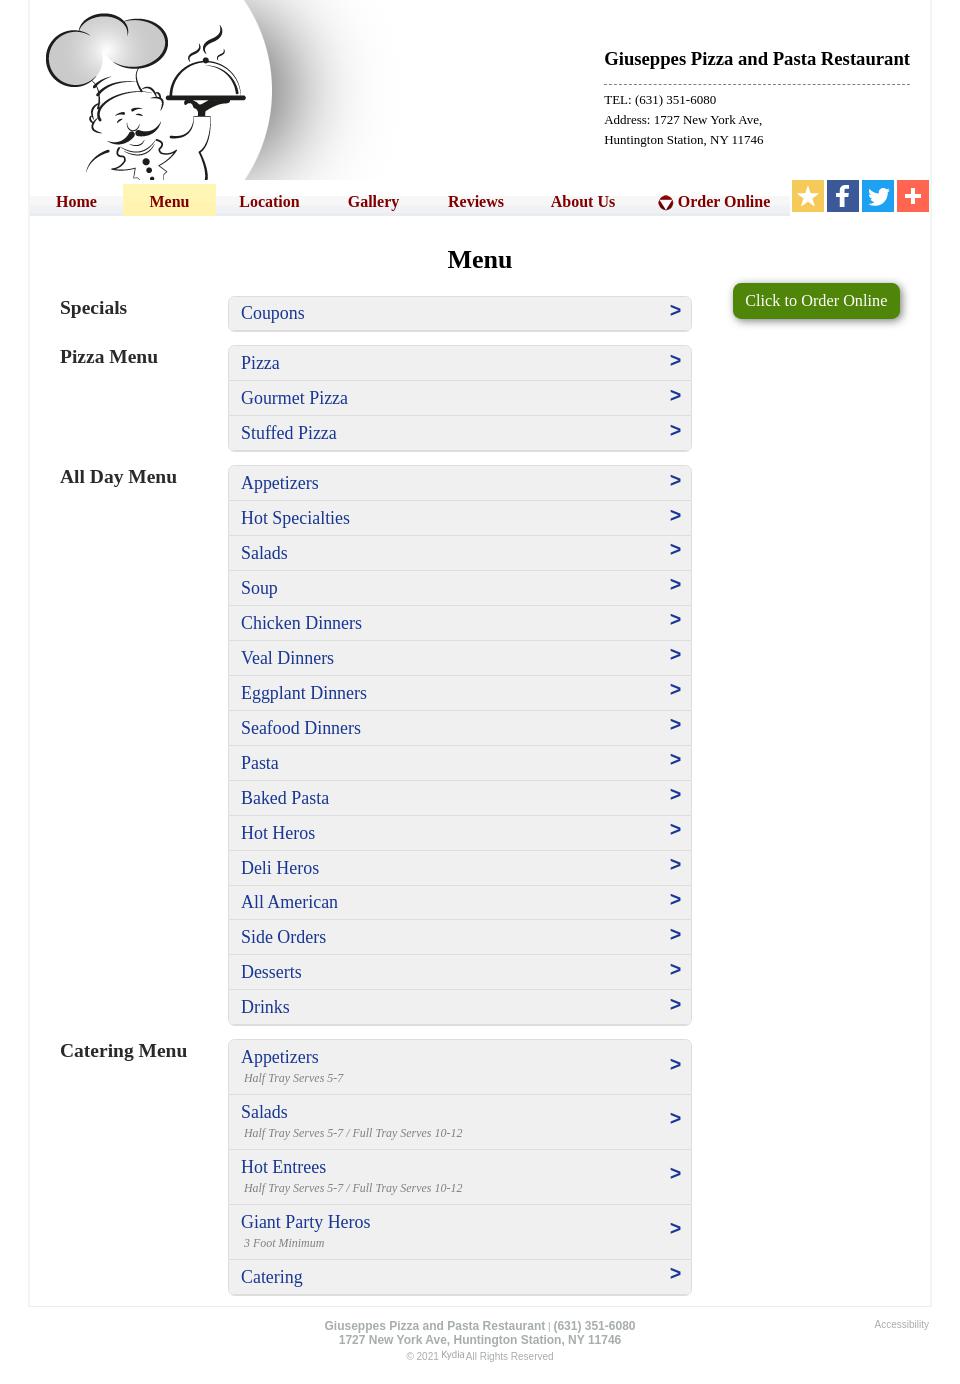Open the Giant Party Heros catering section
Screen dimensions: 960x1384
[305, 1222]
